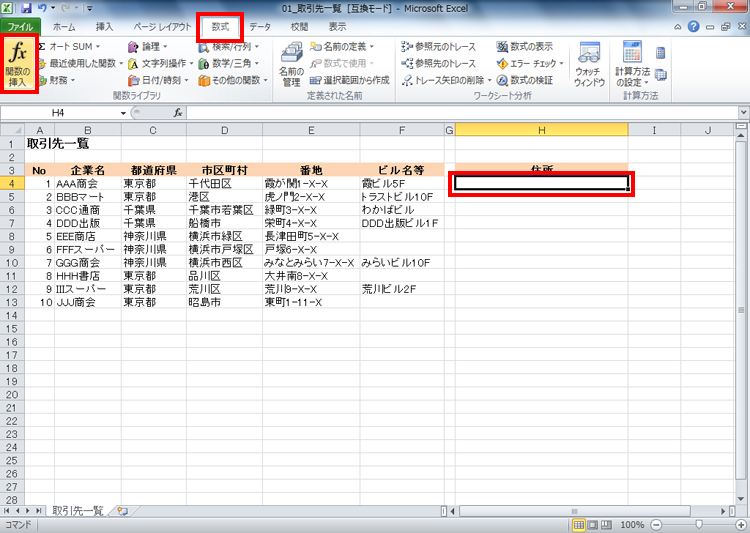
Task: Open the Logical (論理) functions dropdown
Action: [x=148, y=46]
